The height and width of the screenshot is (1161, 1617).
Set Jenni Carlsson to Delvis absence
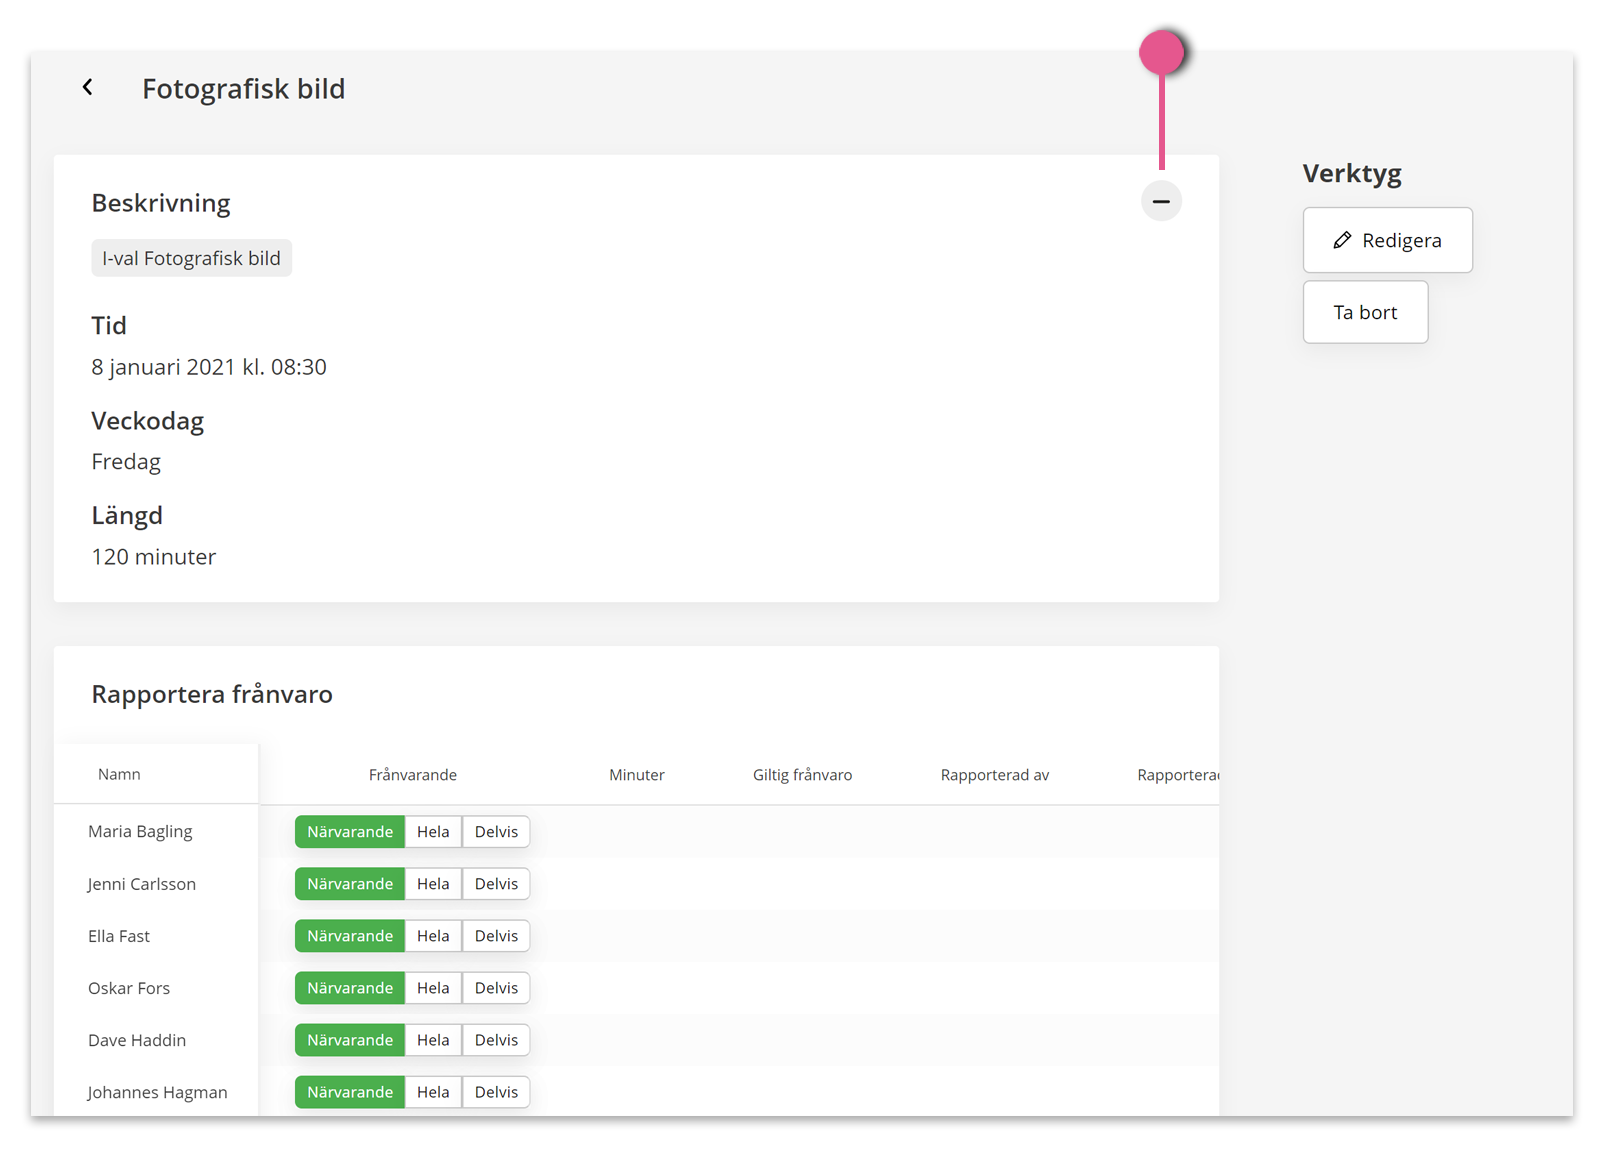click(x=496, y=884)
